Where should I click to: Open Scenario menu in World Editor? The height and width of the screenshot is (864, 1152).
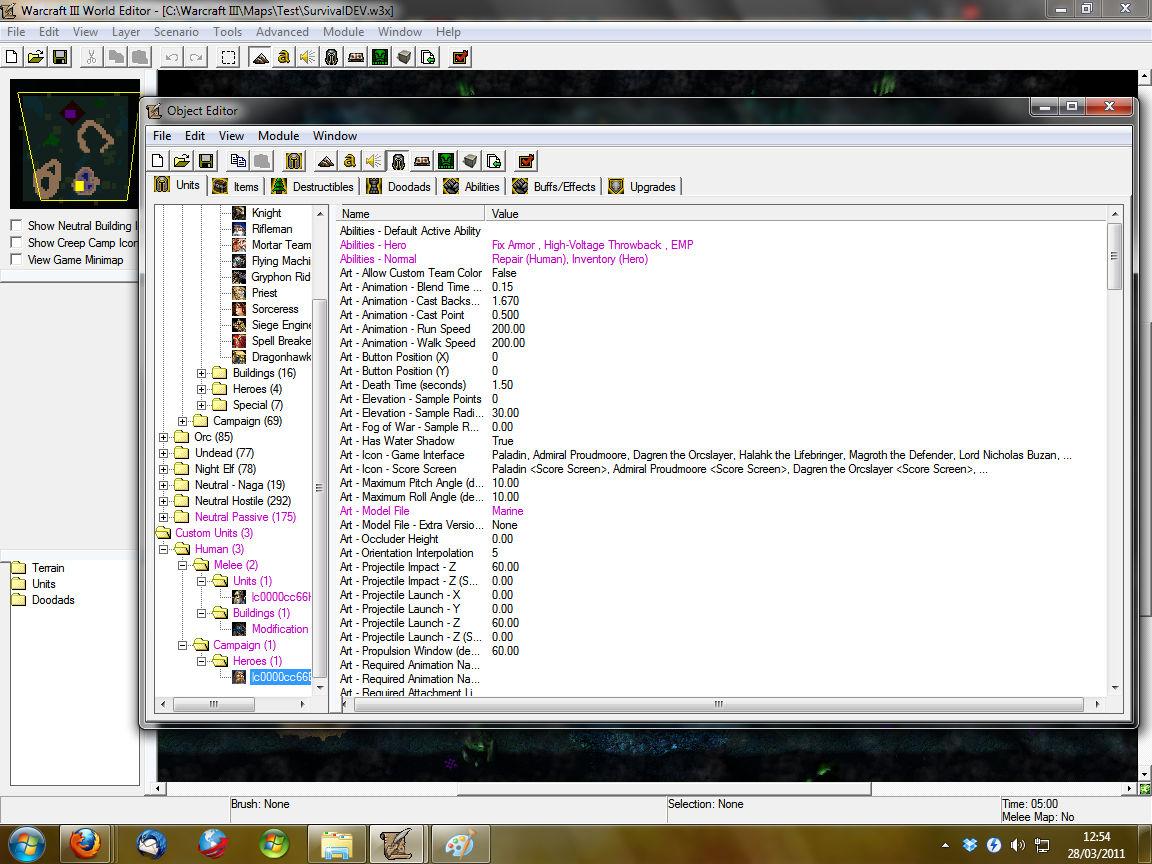pyautogui.click(x=176, y=32)
